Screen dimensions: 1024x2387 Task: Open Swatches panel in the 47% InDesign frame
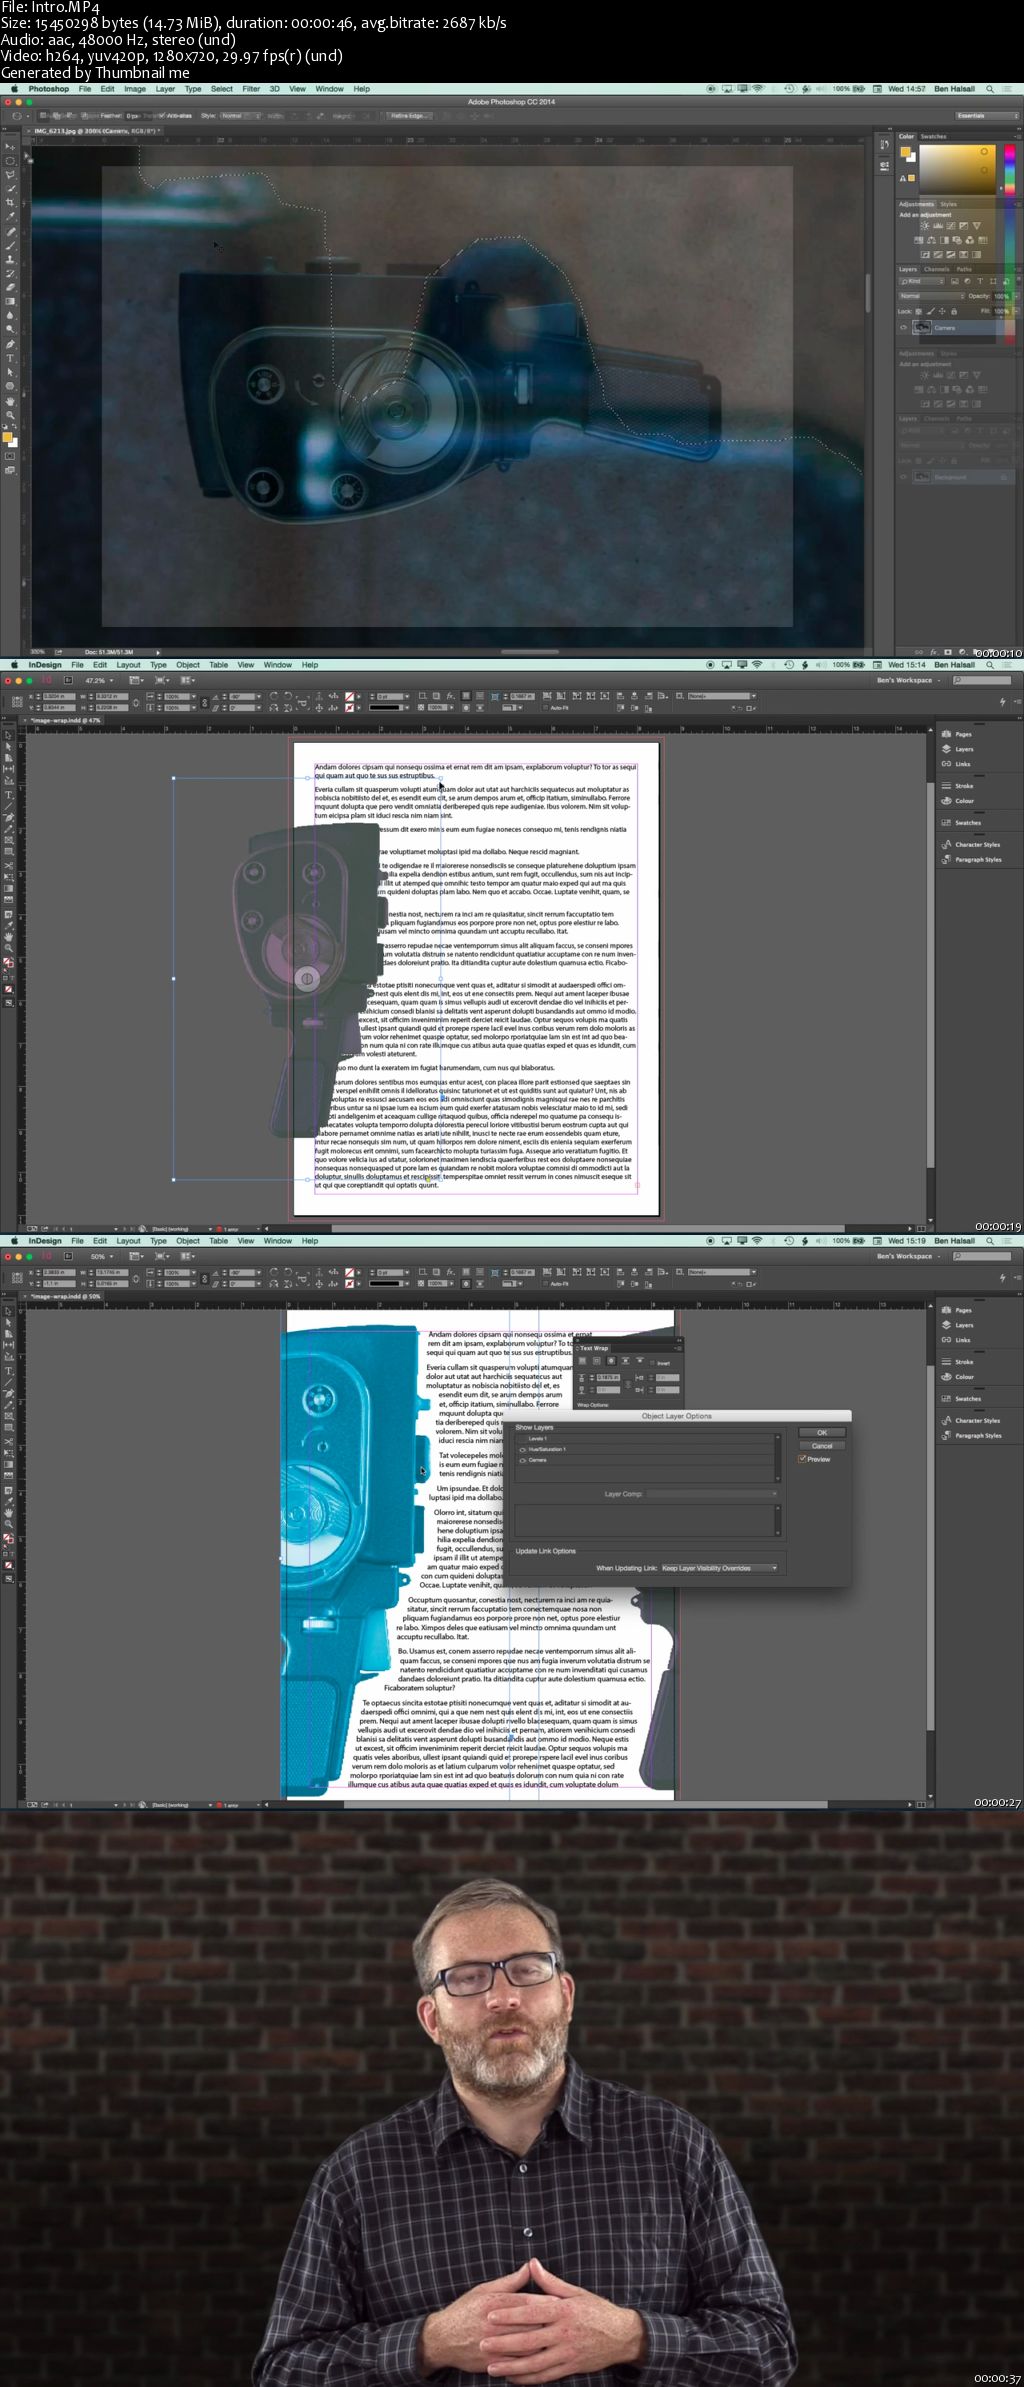tap(961, 823)
